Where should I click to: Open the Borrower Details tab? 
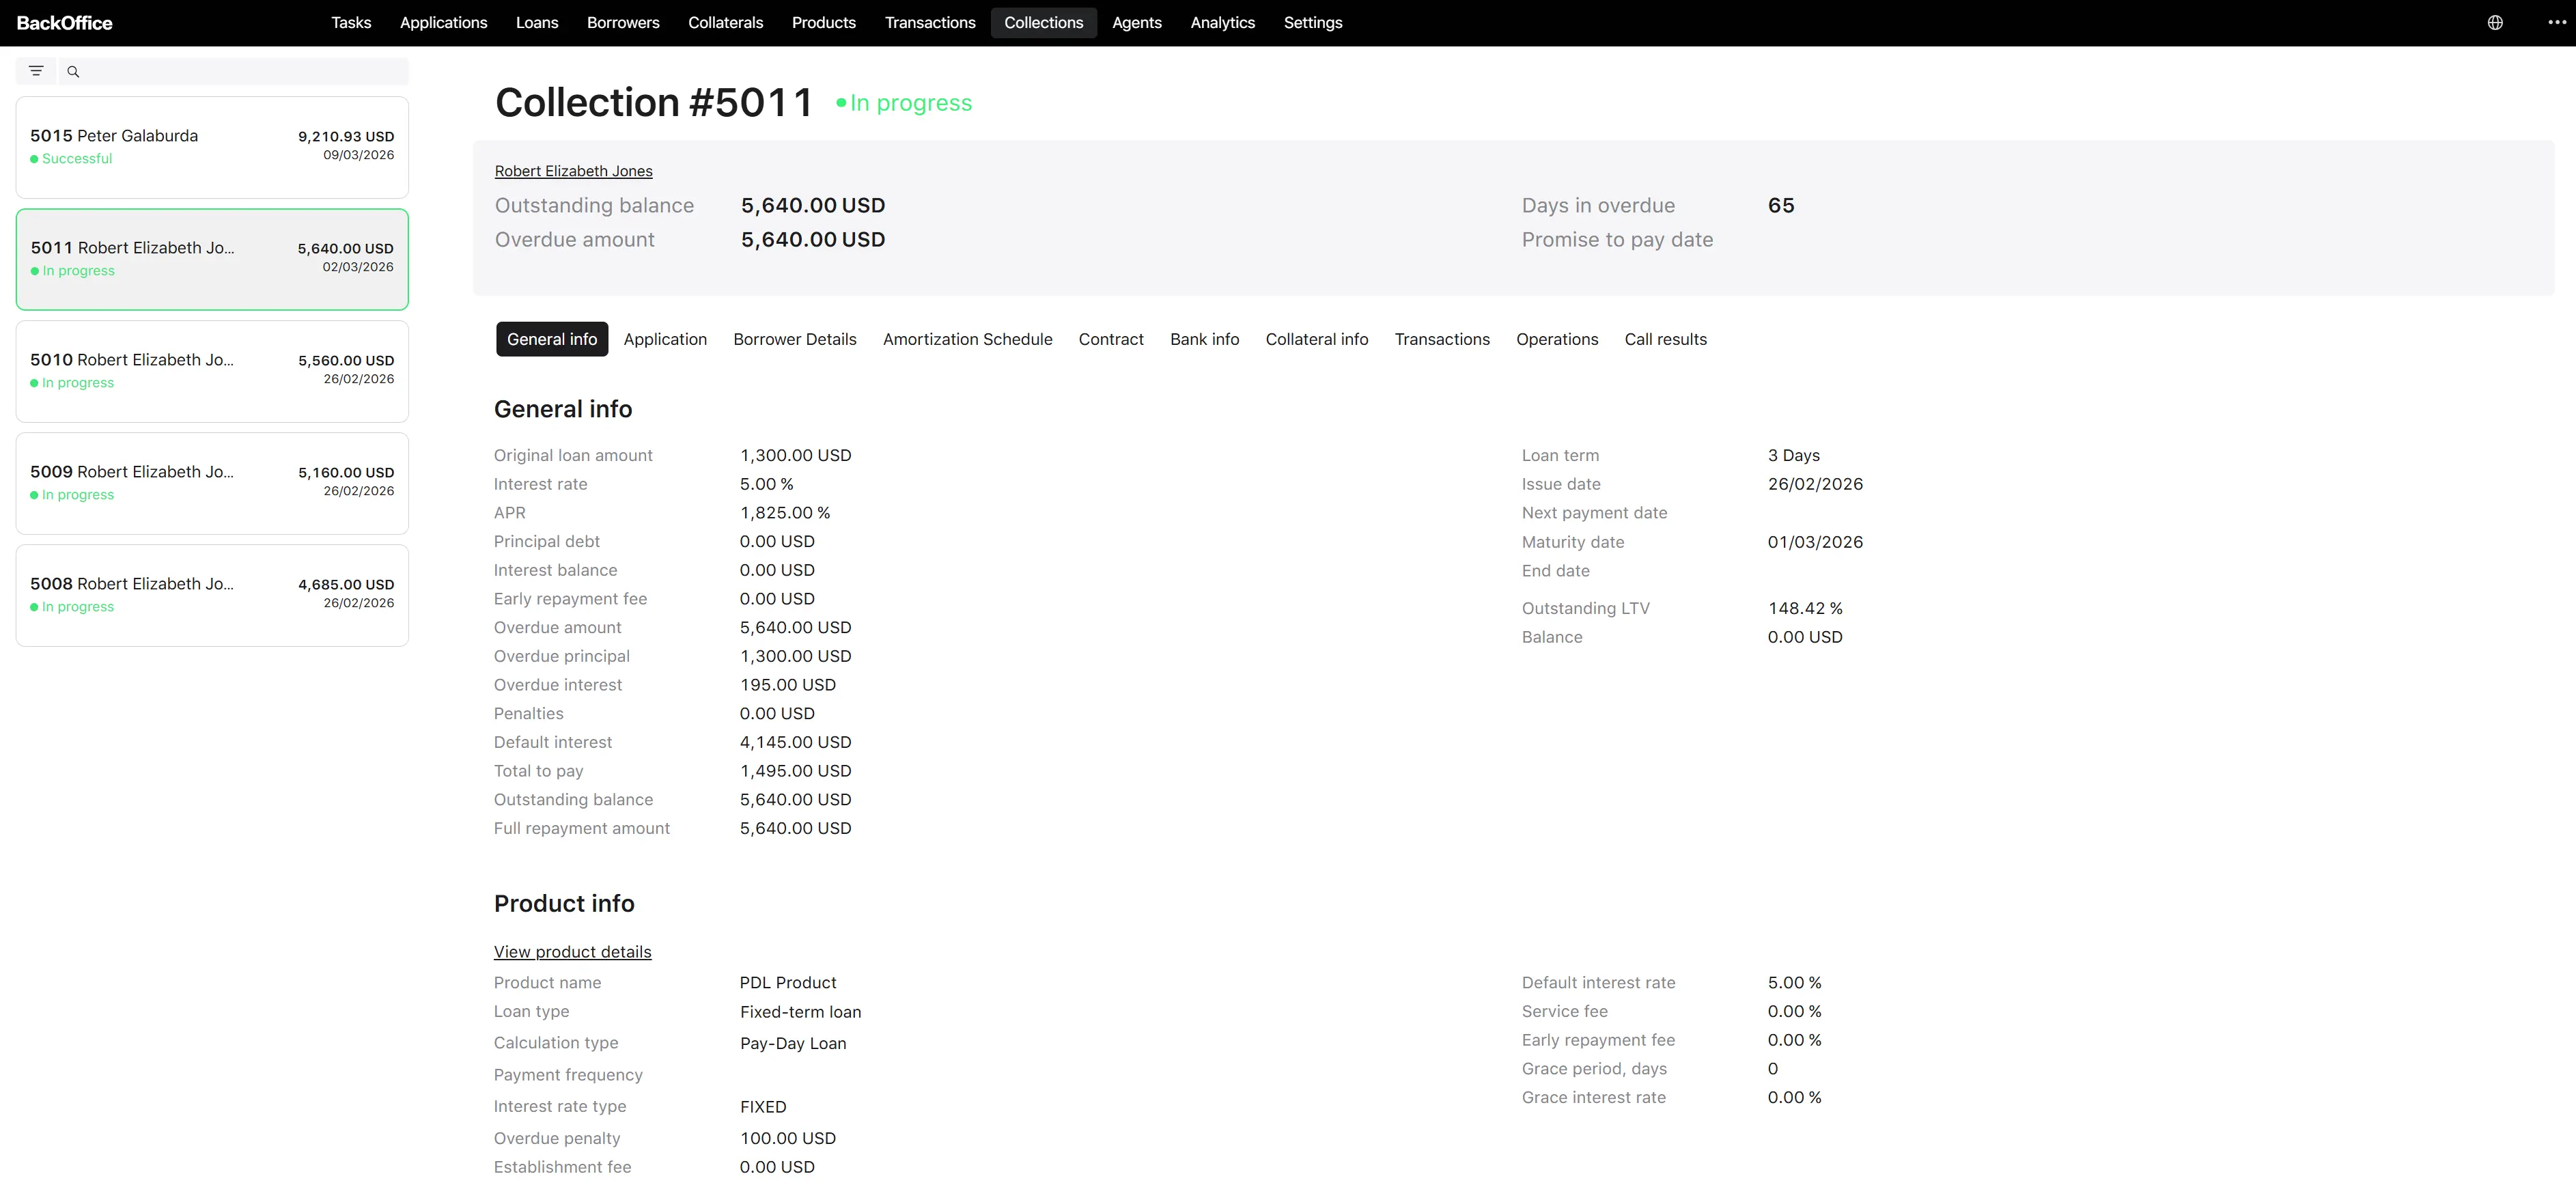(794, 339)
